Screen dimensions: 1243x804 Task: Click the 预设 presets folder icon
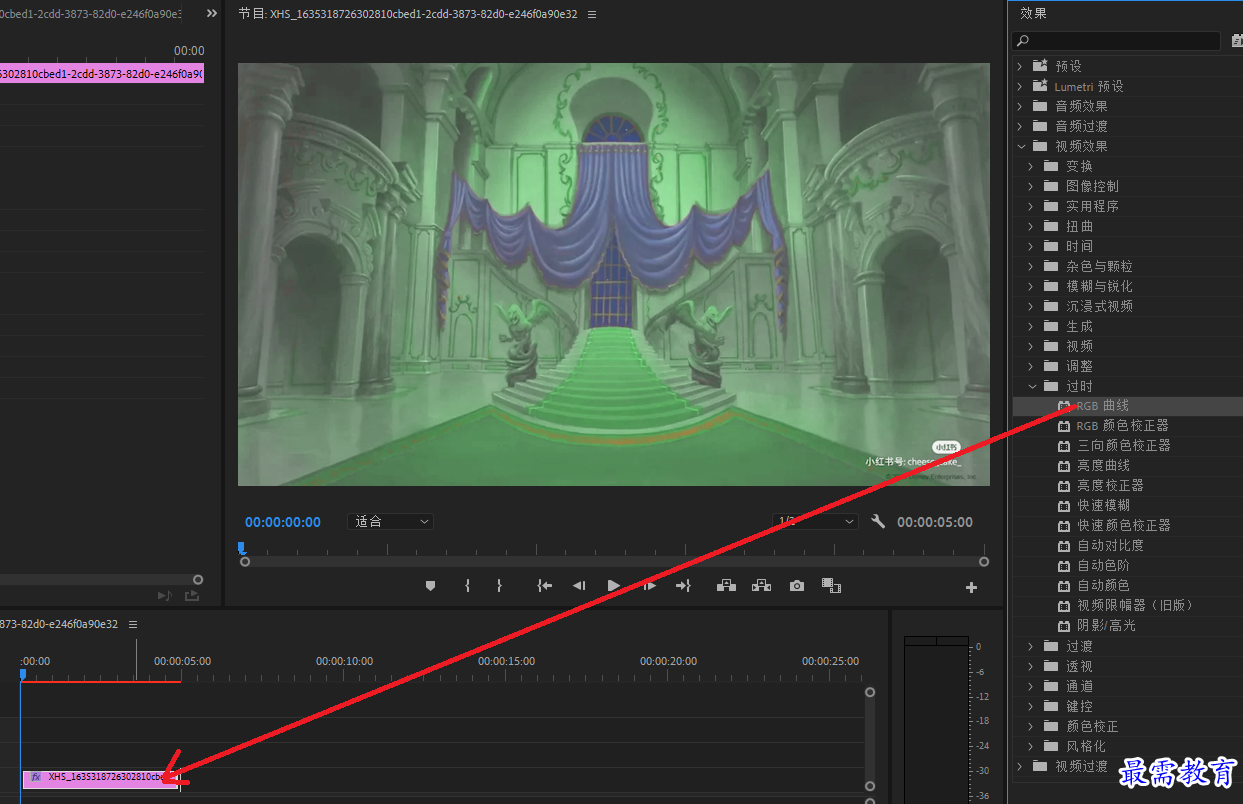tap(1040, 66)
